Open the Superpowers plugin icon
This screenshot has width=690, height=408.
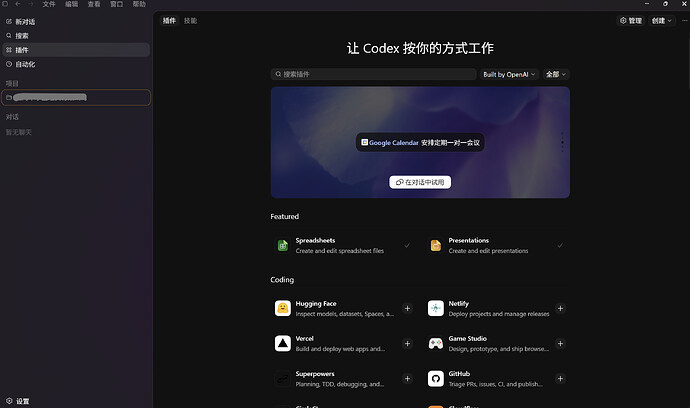(x=283, y=379)
